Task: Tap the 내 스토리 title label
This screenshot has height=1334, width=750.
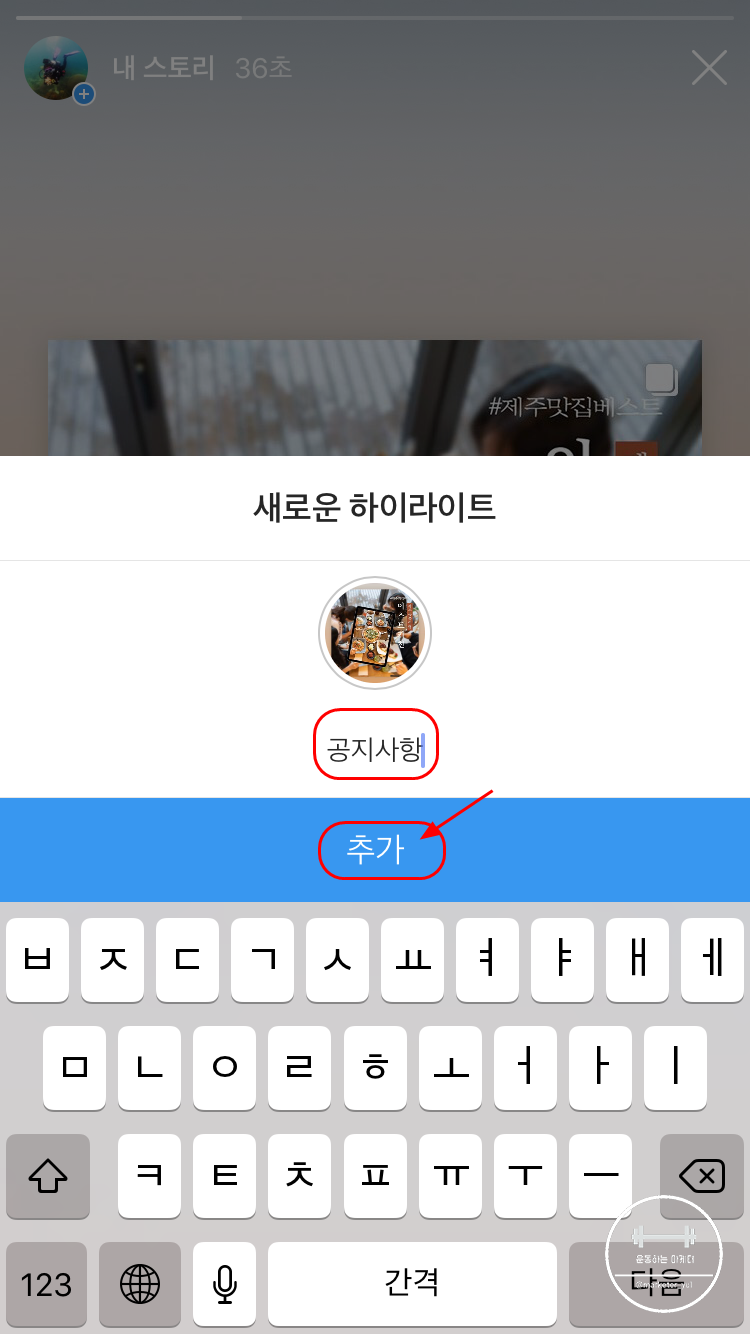Action: click(x=164, y=68)
